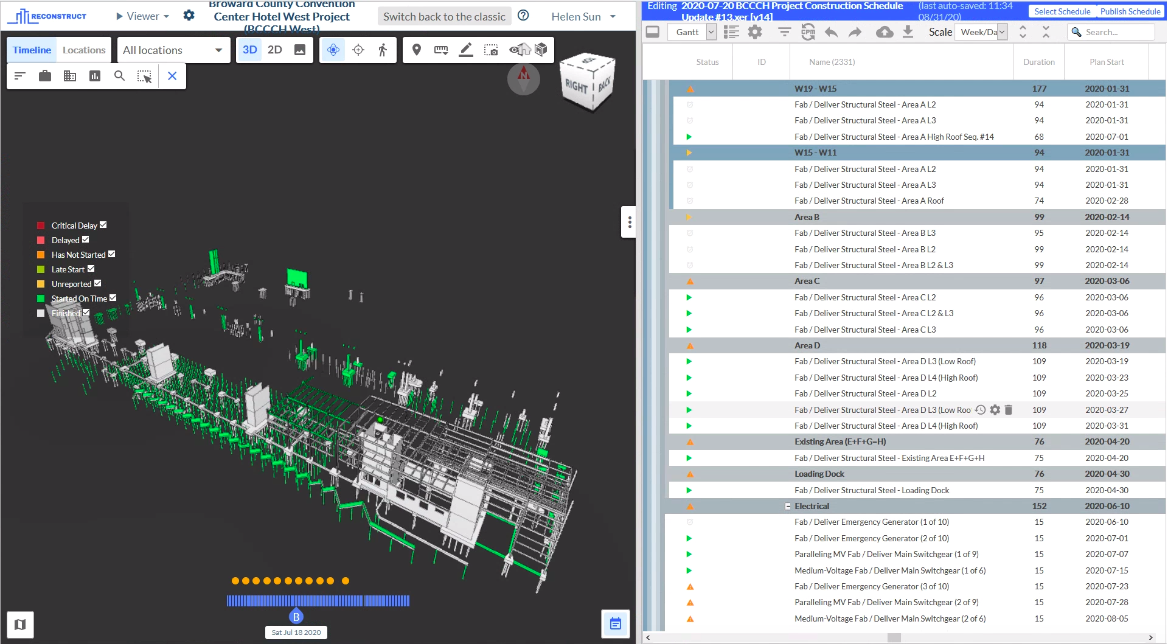Select the walk-through person navigation tool
This screenshot has width=1167, height=644.
pyautogui.click(x=383, y=49)
